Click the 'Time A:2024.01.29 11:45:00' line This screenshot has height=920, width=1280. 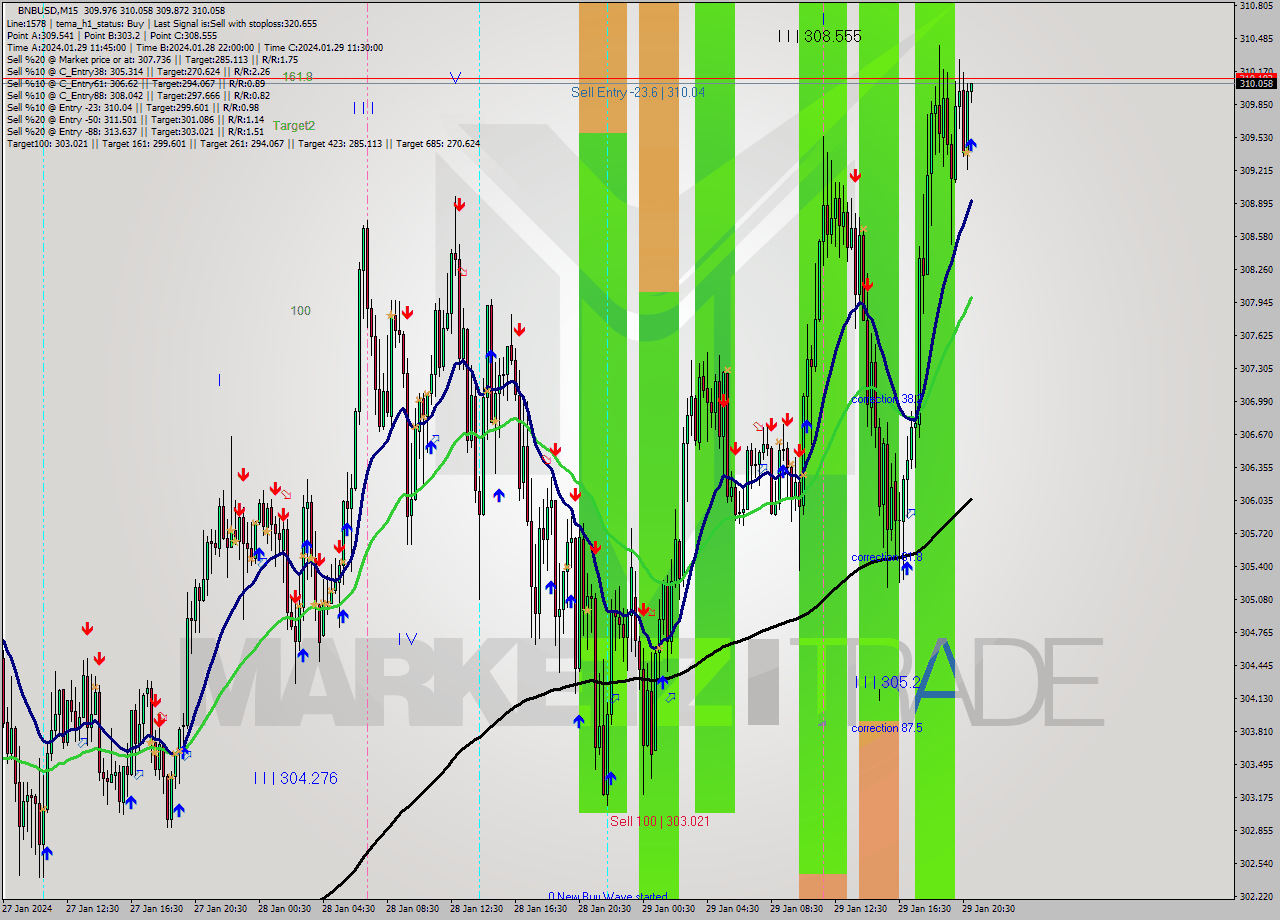click(194, 47)
